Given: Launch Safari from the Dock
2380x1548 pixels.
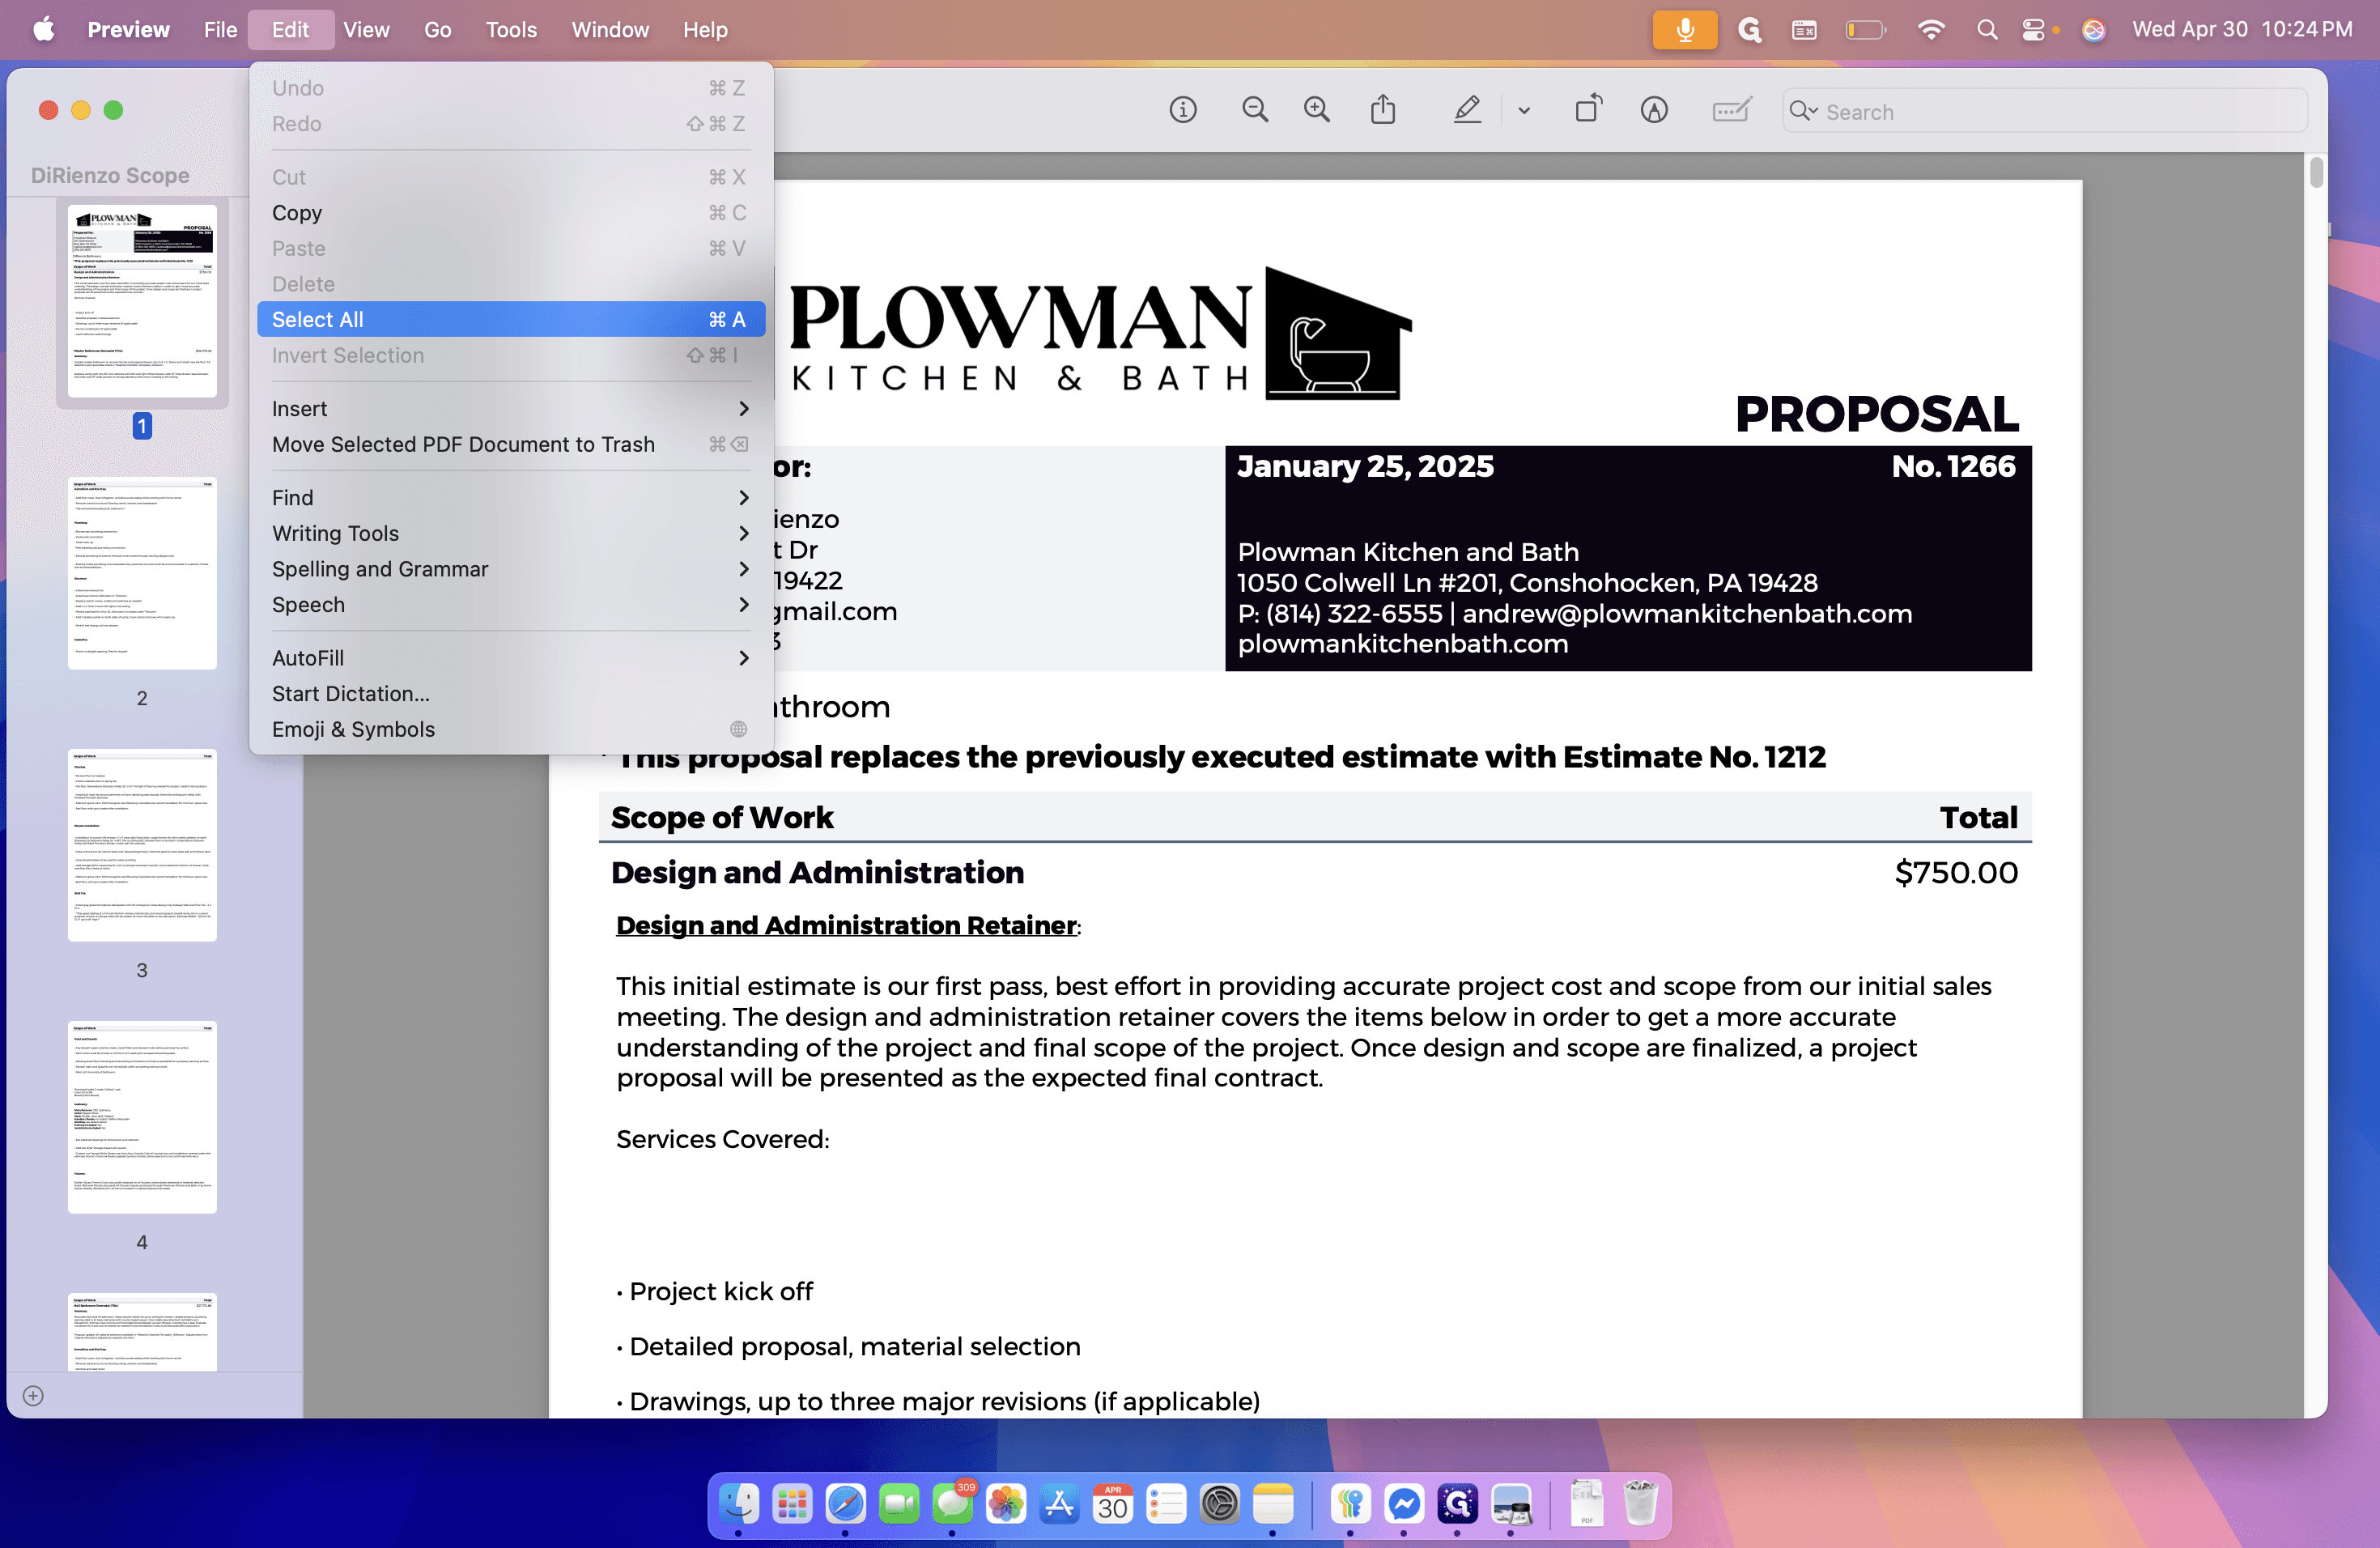Looking at the screenshot, I should pyautogui.click(x=845, y=1503).
